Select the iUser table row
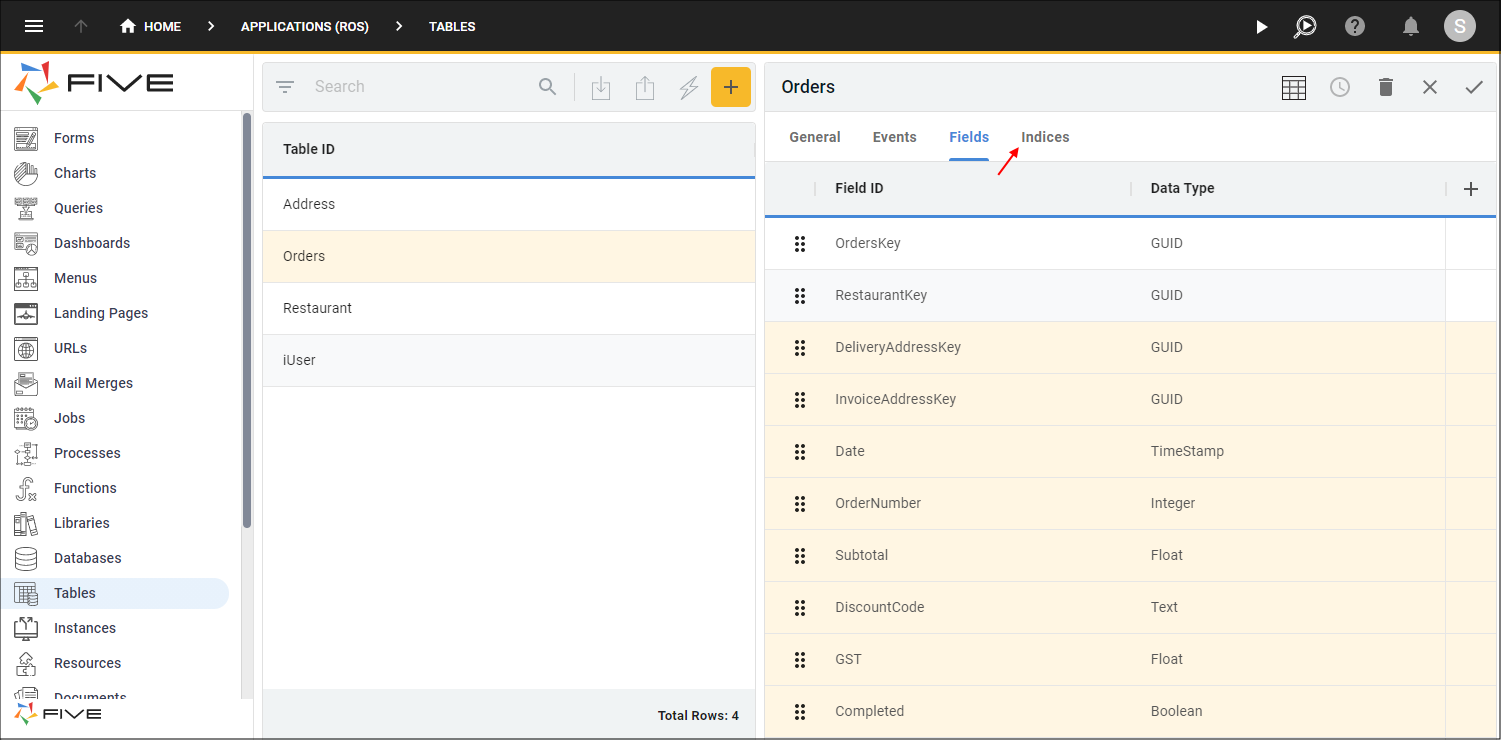Image resolution: width=1501 pixels, height=740 pixels. click(509, 360)
